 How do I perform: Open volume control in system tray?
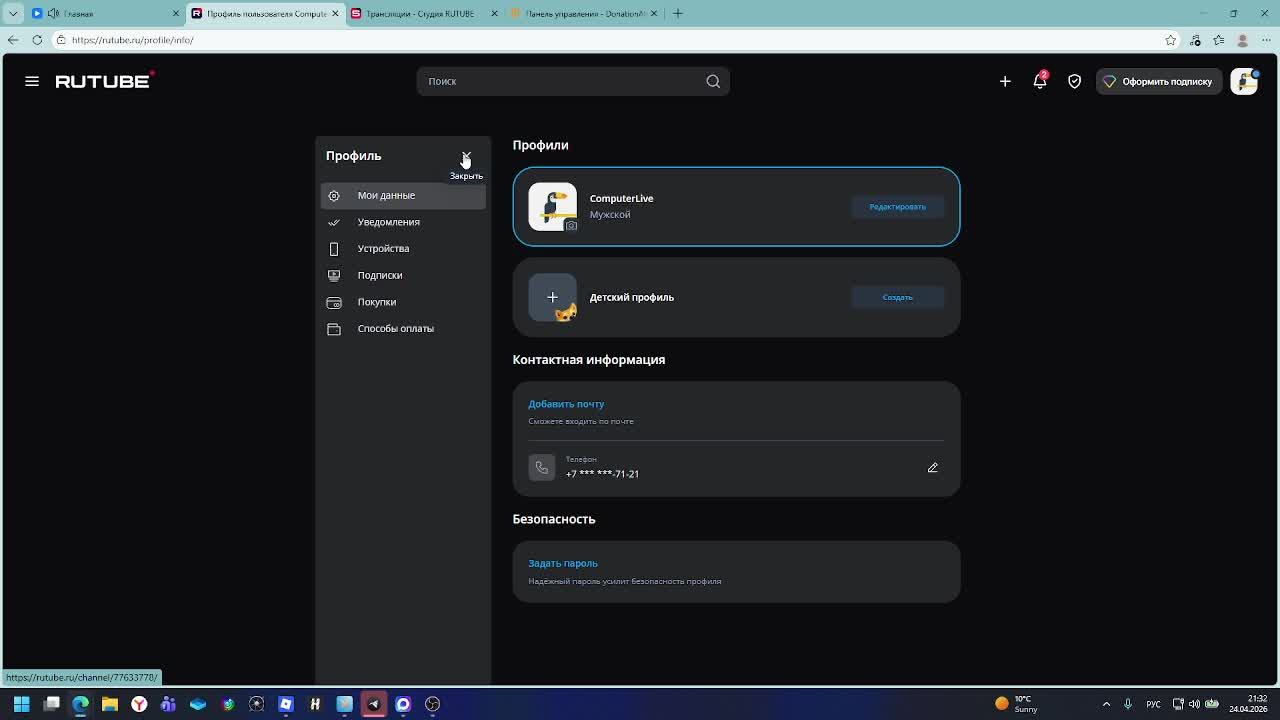tap(1194, 704)
